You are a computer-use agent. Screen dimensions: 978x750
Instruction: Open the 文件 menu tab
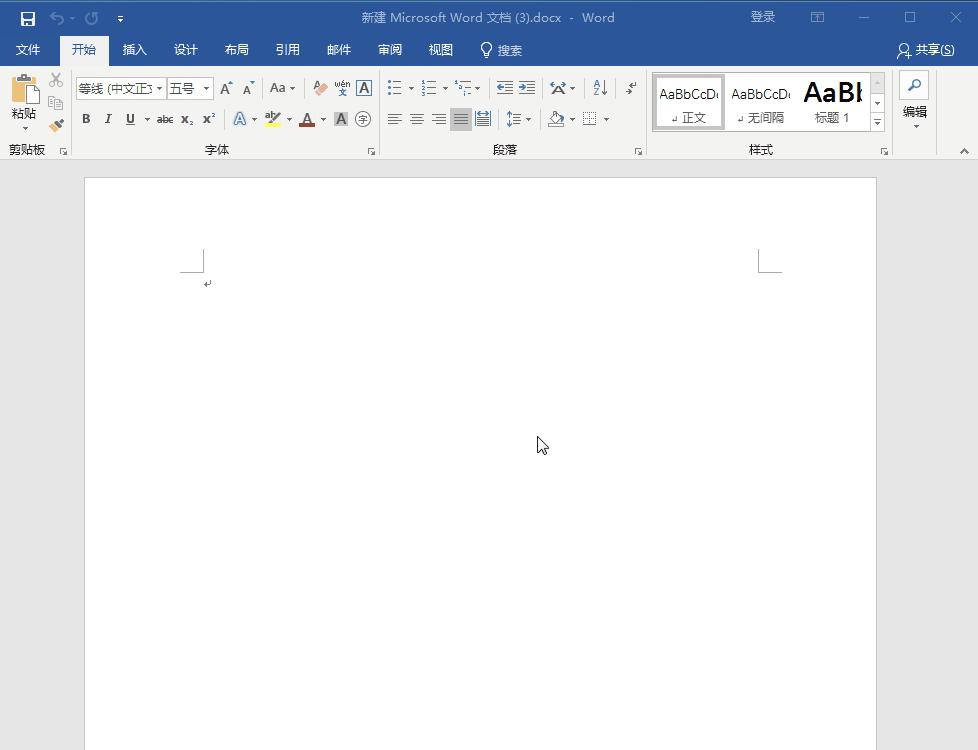[28, 50]
